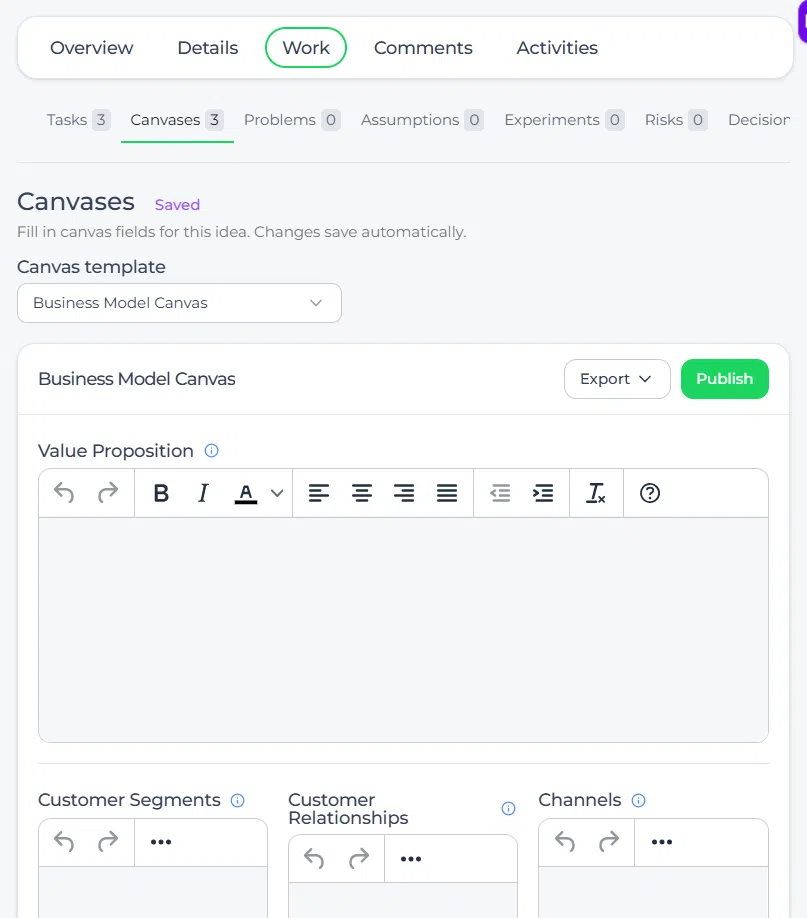Image resolution: width=807 pixels, height=918 pixels.
Task: Toggle italic formatting in Value Proposition
Action: point(203,493)
